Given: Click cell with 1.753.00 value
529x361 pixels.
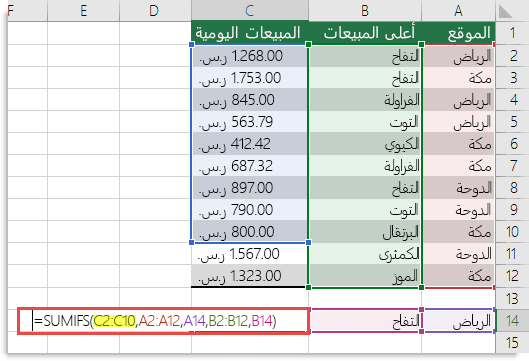Looking at the screenshot, I should (250, 78).
